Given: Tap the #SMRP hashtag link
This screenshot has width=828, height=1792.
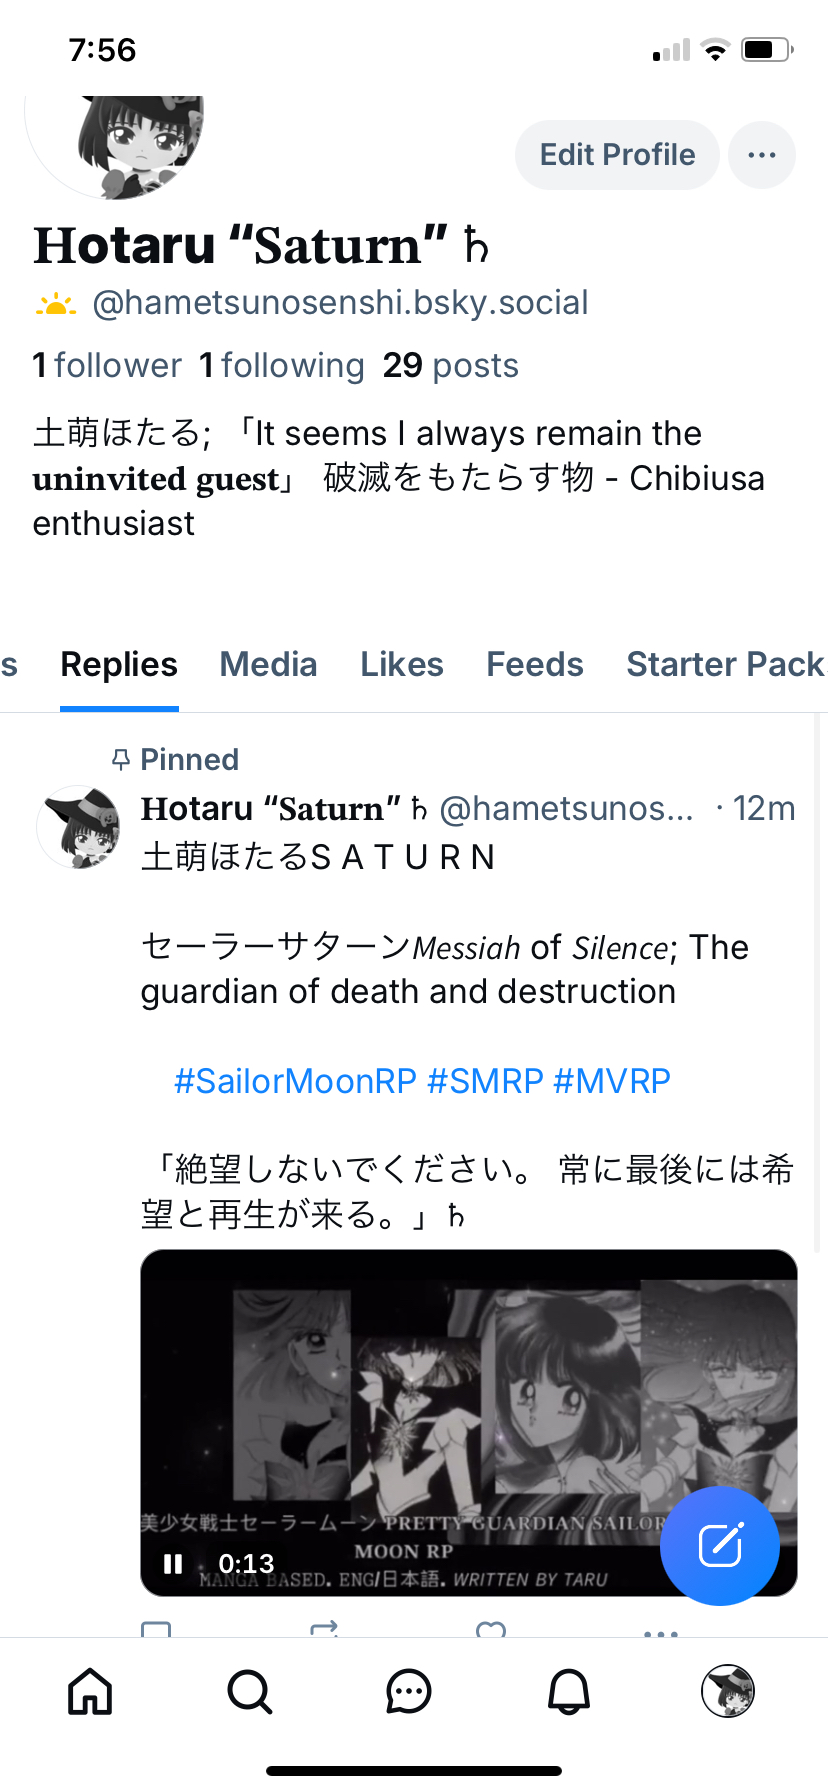Looking at the screenshot, I should pos(485,1081).
